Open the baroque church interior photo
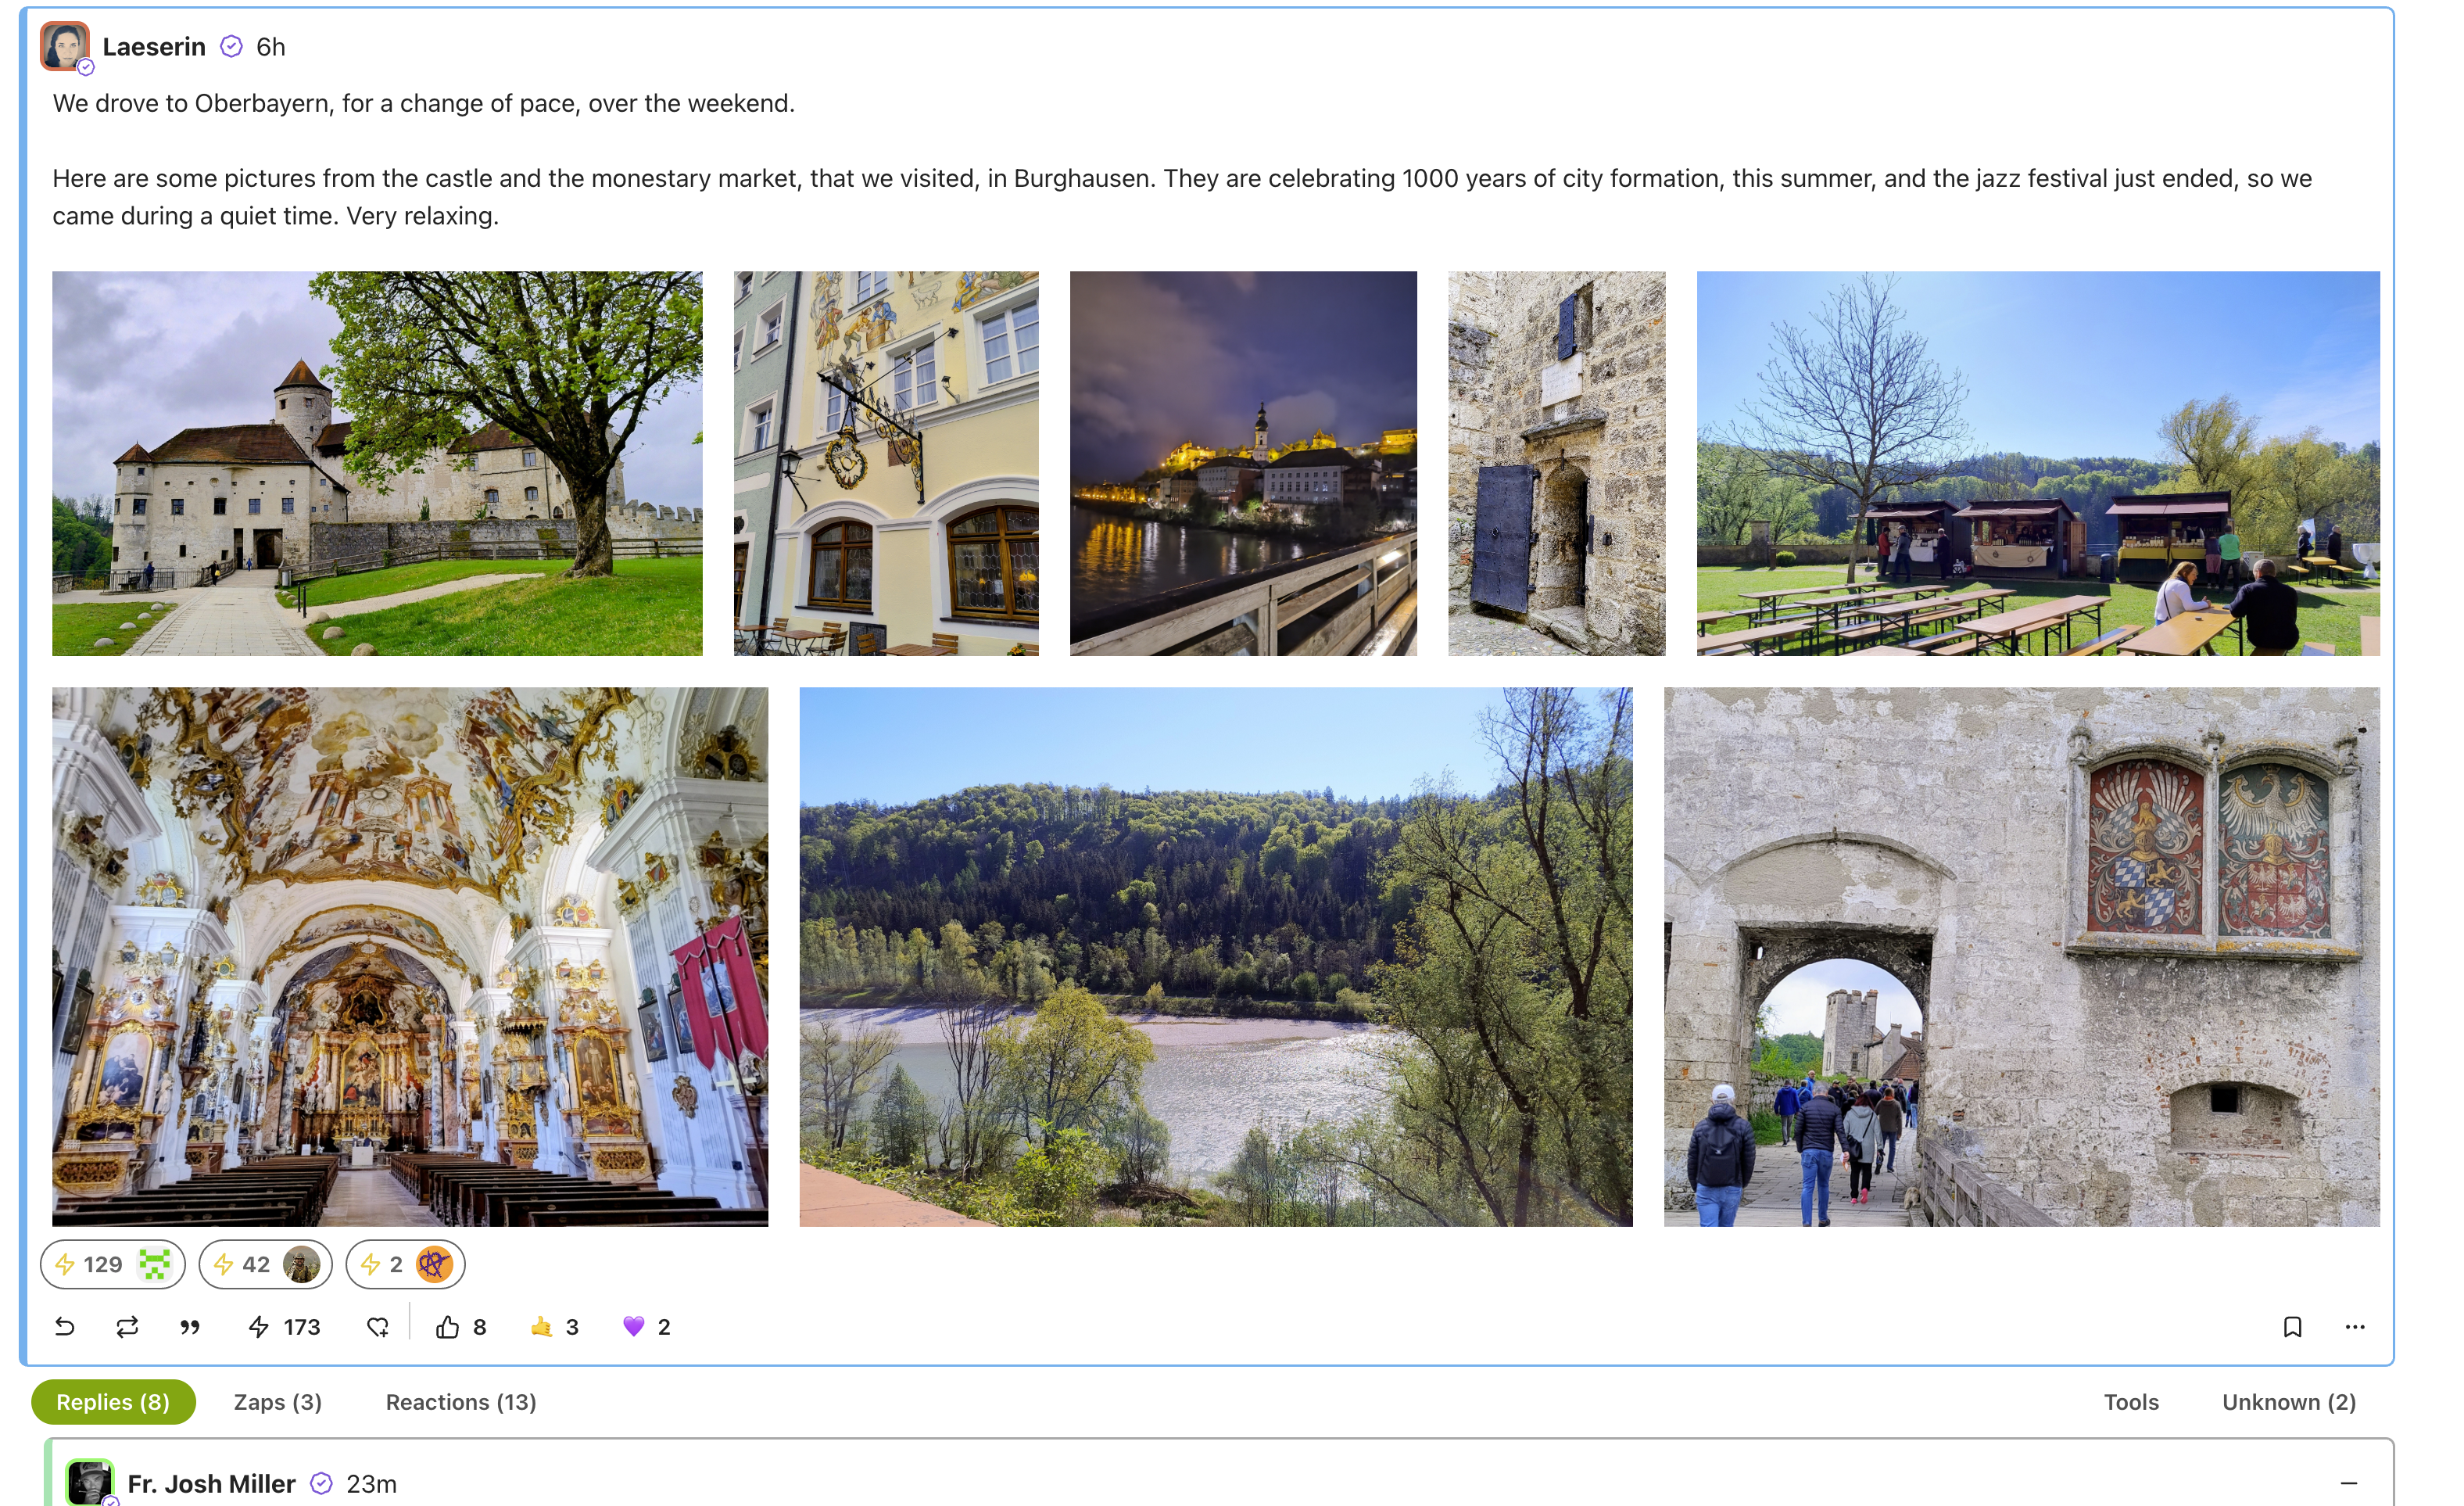2464x1506 pixels. point(410,956)
